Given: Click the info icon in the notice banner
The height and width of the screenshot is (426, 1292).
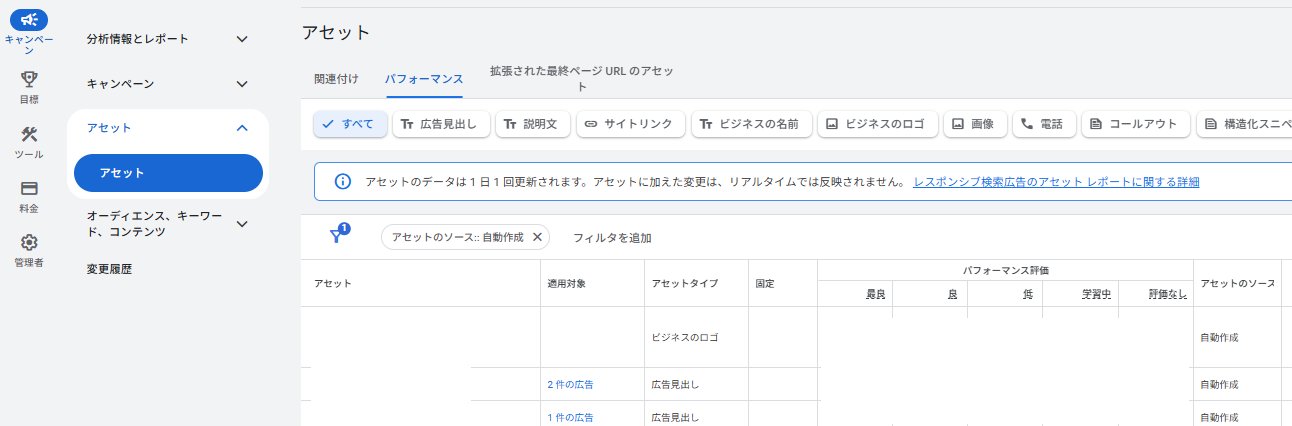Looking at the screenshot, I should pyautogui.click(x=342, y=182).
